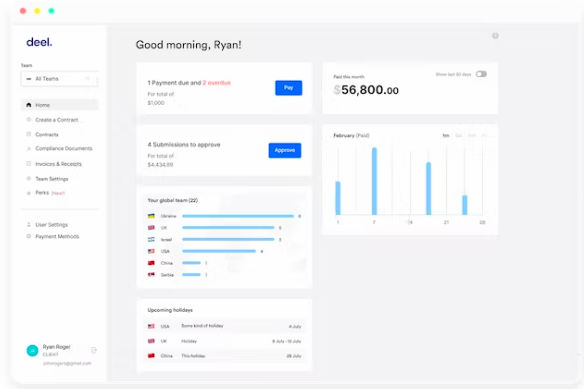Click the 'Paid this month' label
584x389 pixels.
pyautogui.click(x=349, y=77)
